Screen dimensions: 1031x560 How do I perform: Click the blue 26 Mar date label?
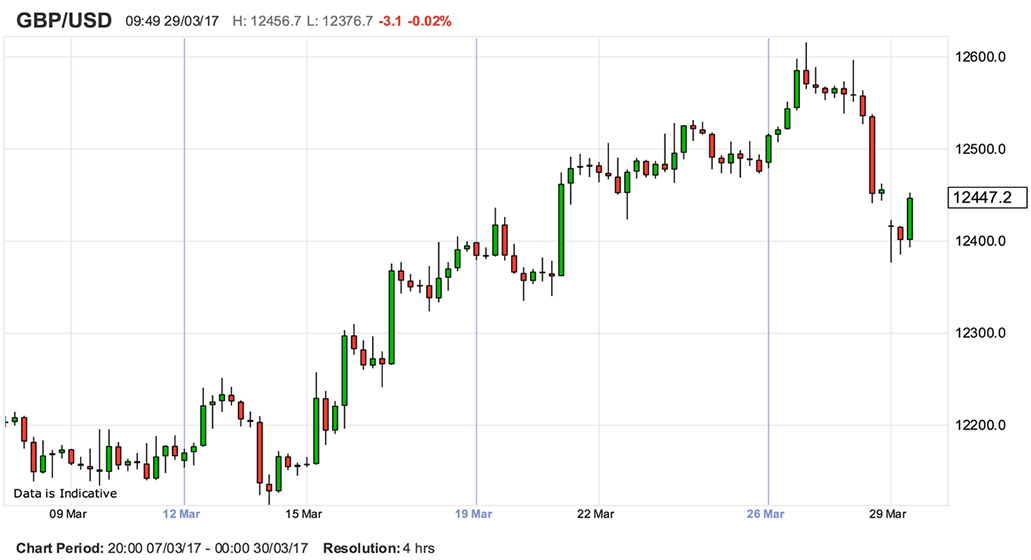pos(767,514)
